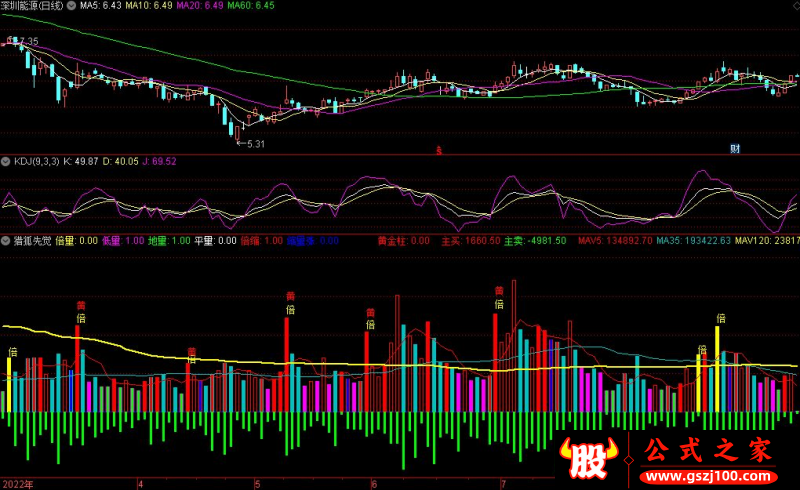The image size is (800, 490).
Task: Click the red S marker under the candlesticks
Action: (439, 151)
